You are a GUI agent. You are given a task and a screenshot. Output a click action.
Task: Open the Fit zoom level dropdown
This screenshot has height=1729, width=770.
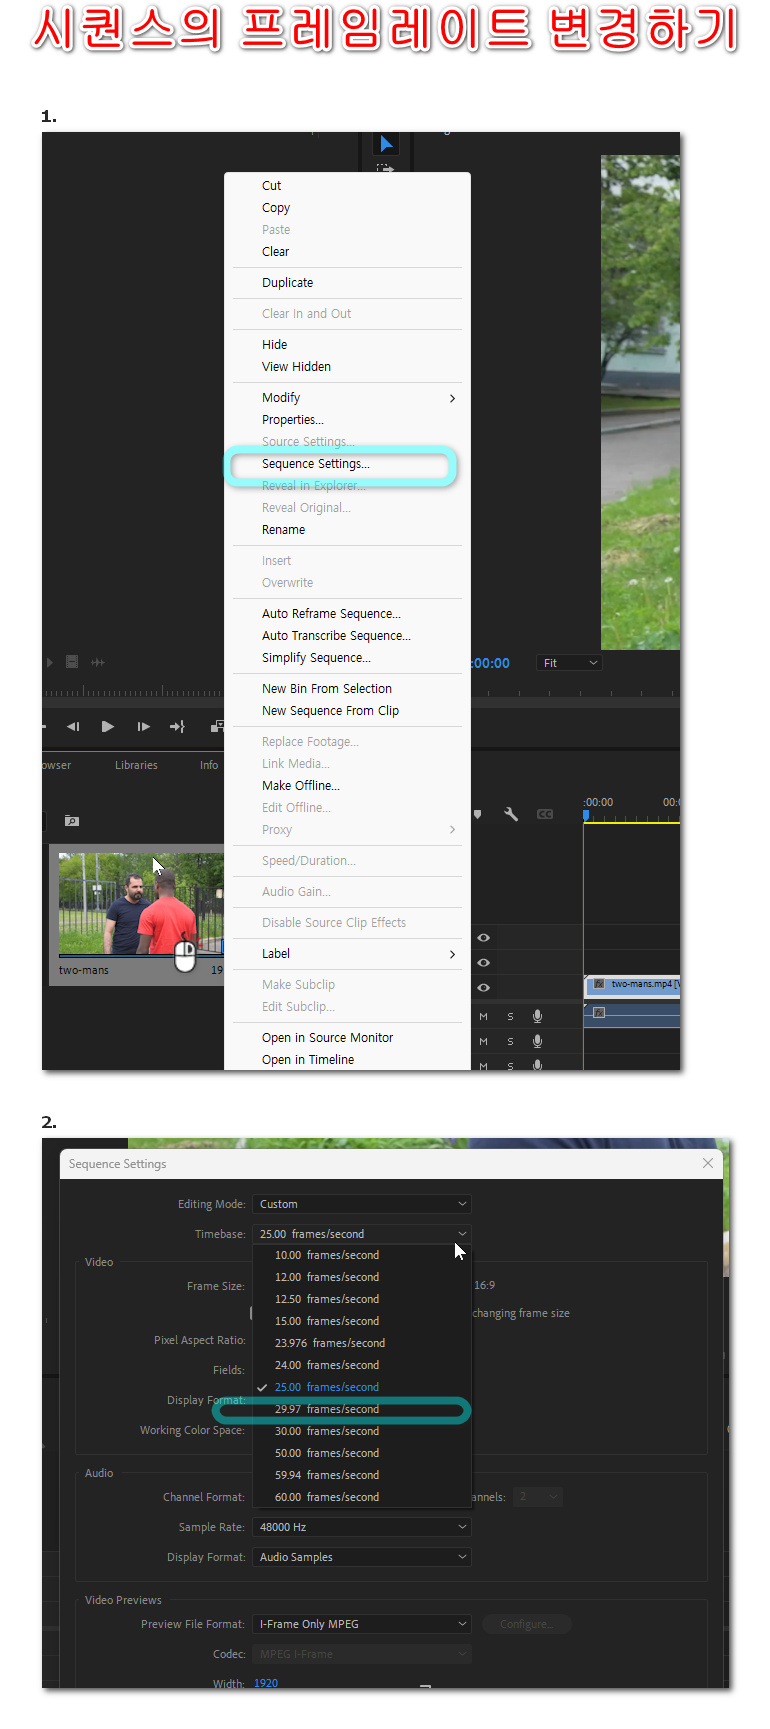click(570, 663)
